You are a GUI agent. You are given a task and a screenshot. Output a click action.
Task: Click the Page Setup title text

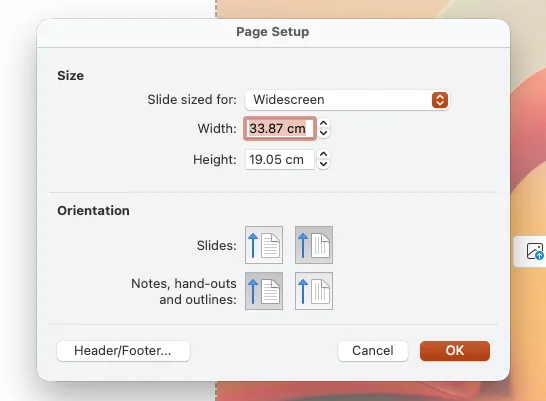[273, 32]
